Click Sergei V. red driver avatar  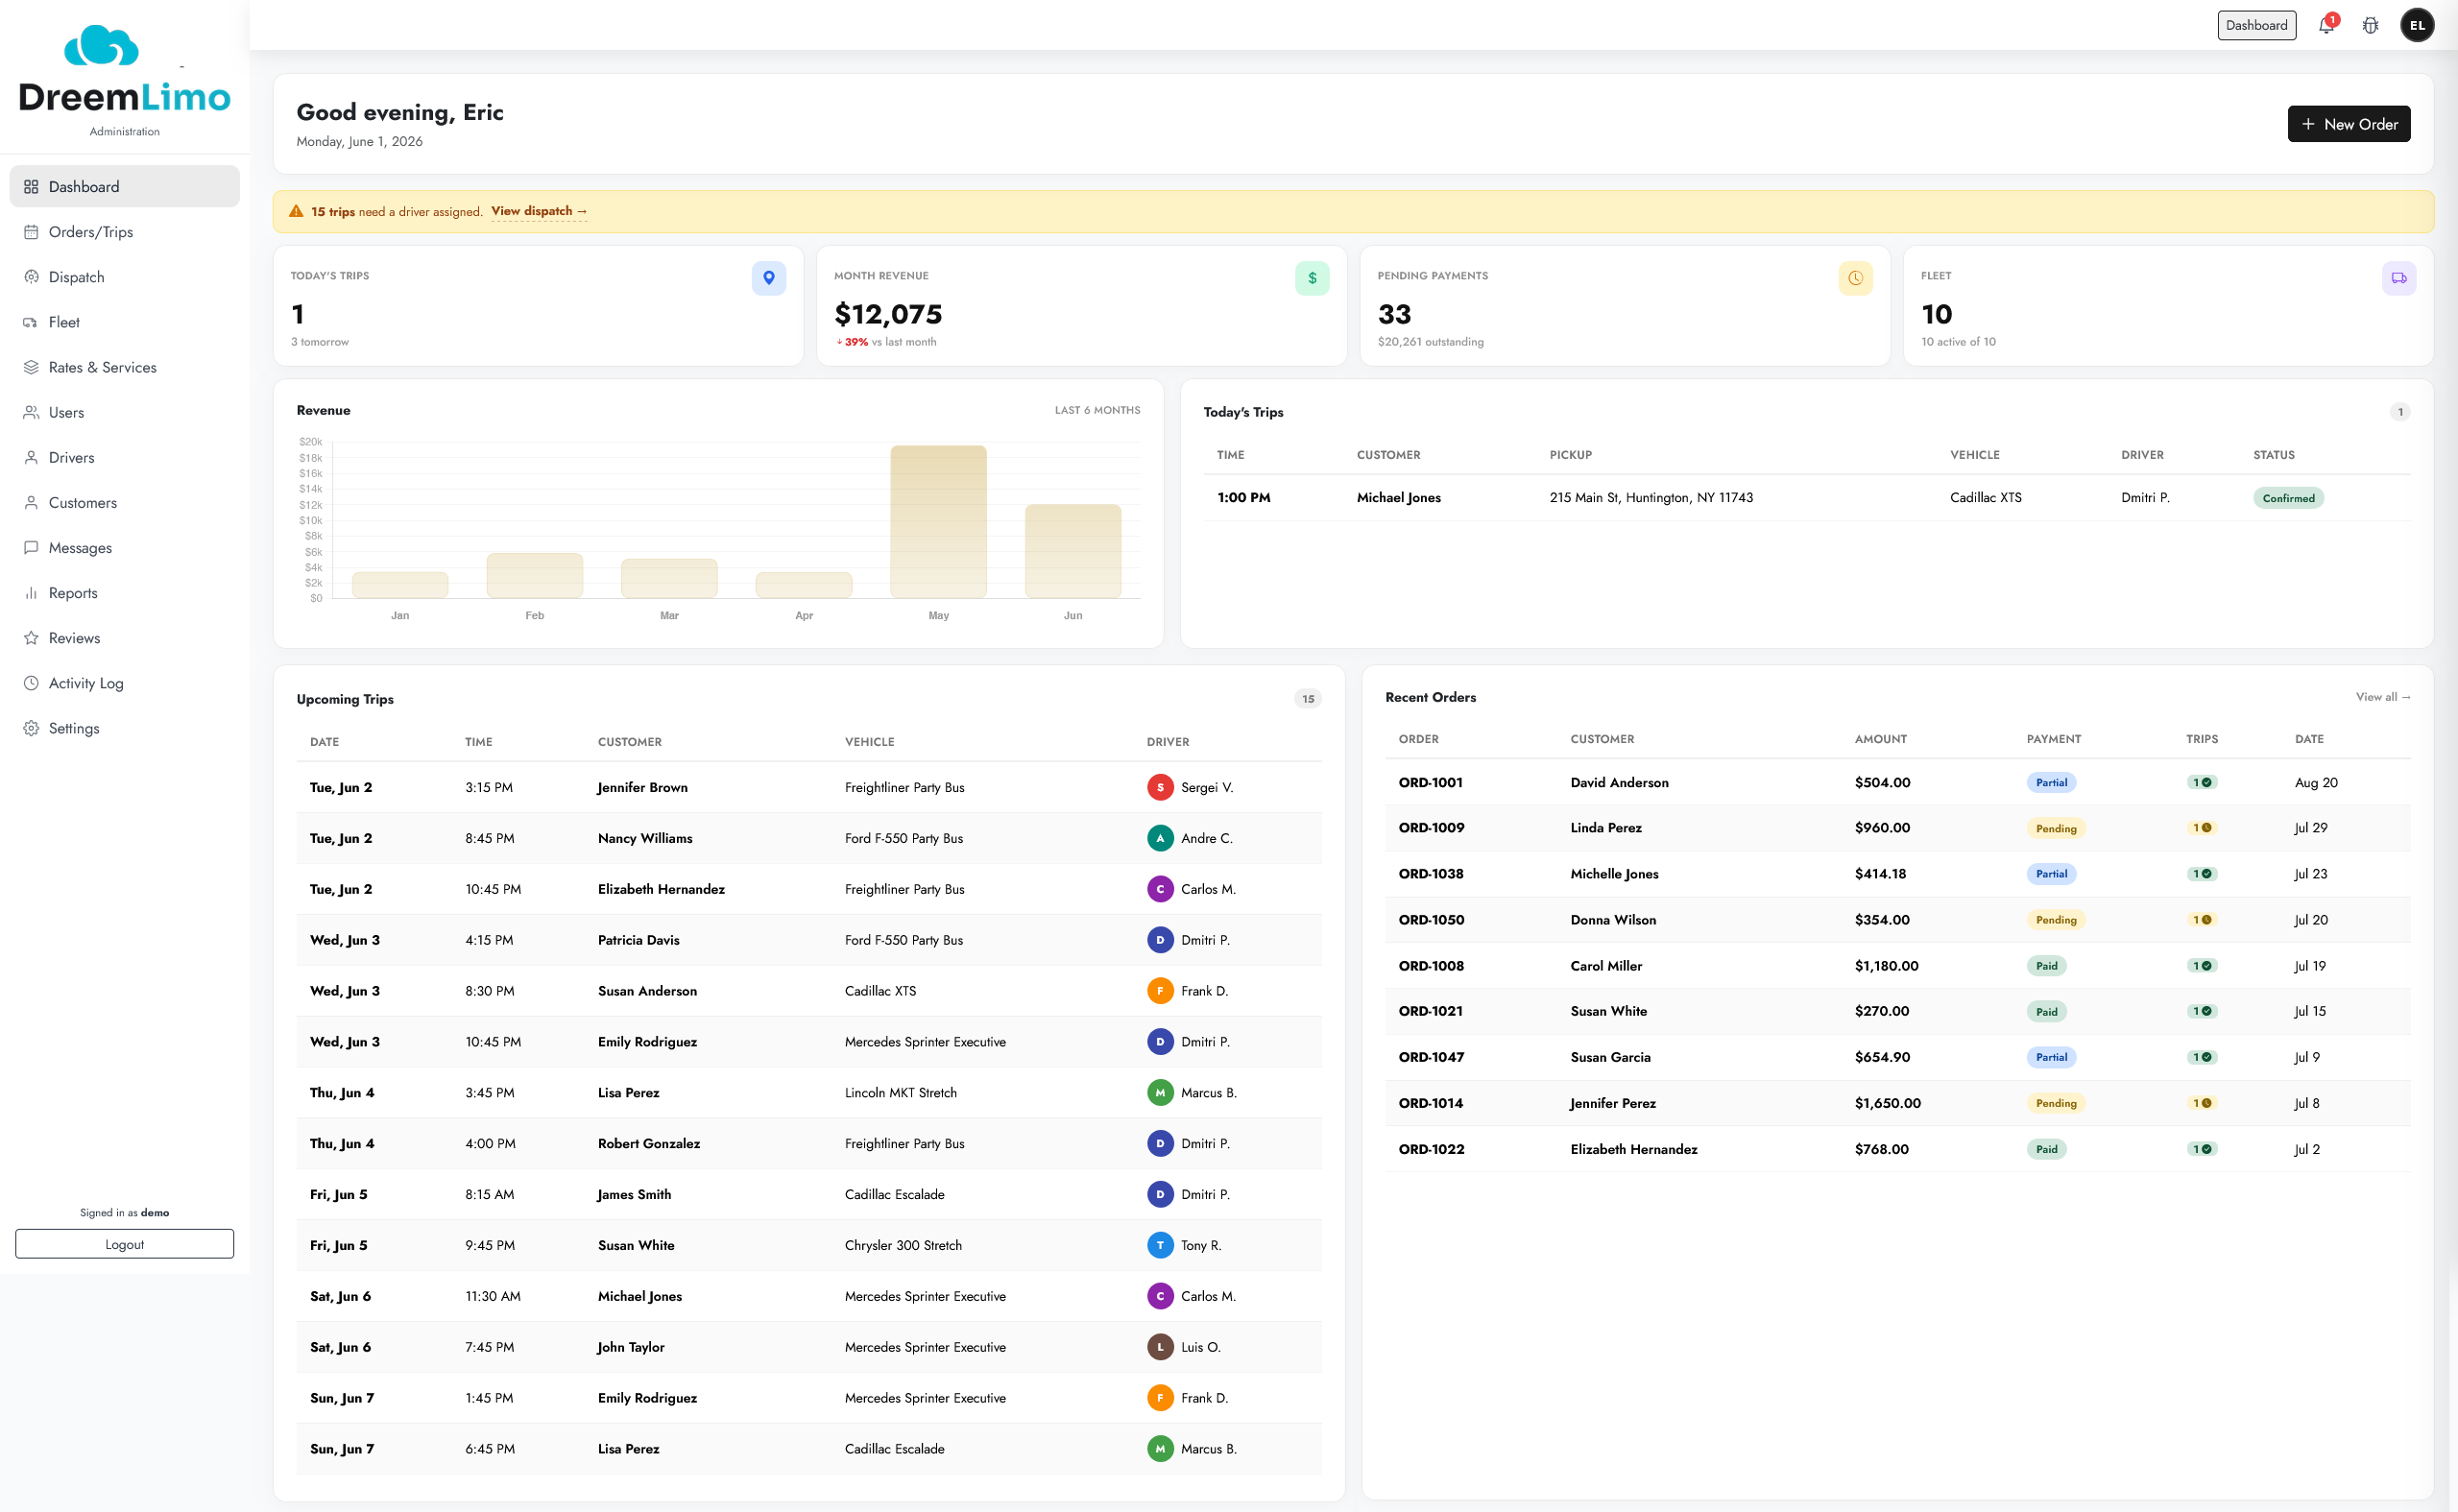pyautogui.click(x=1159, y=787)
